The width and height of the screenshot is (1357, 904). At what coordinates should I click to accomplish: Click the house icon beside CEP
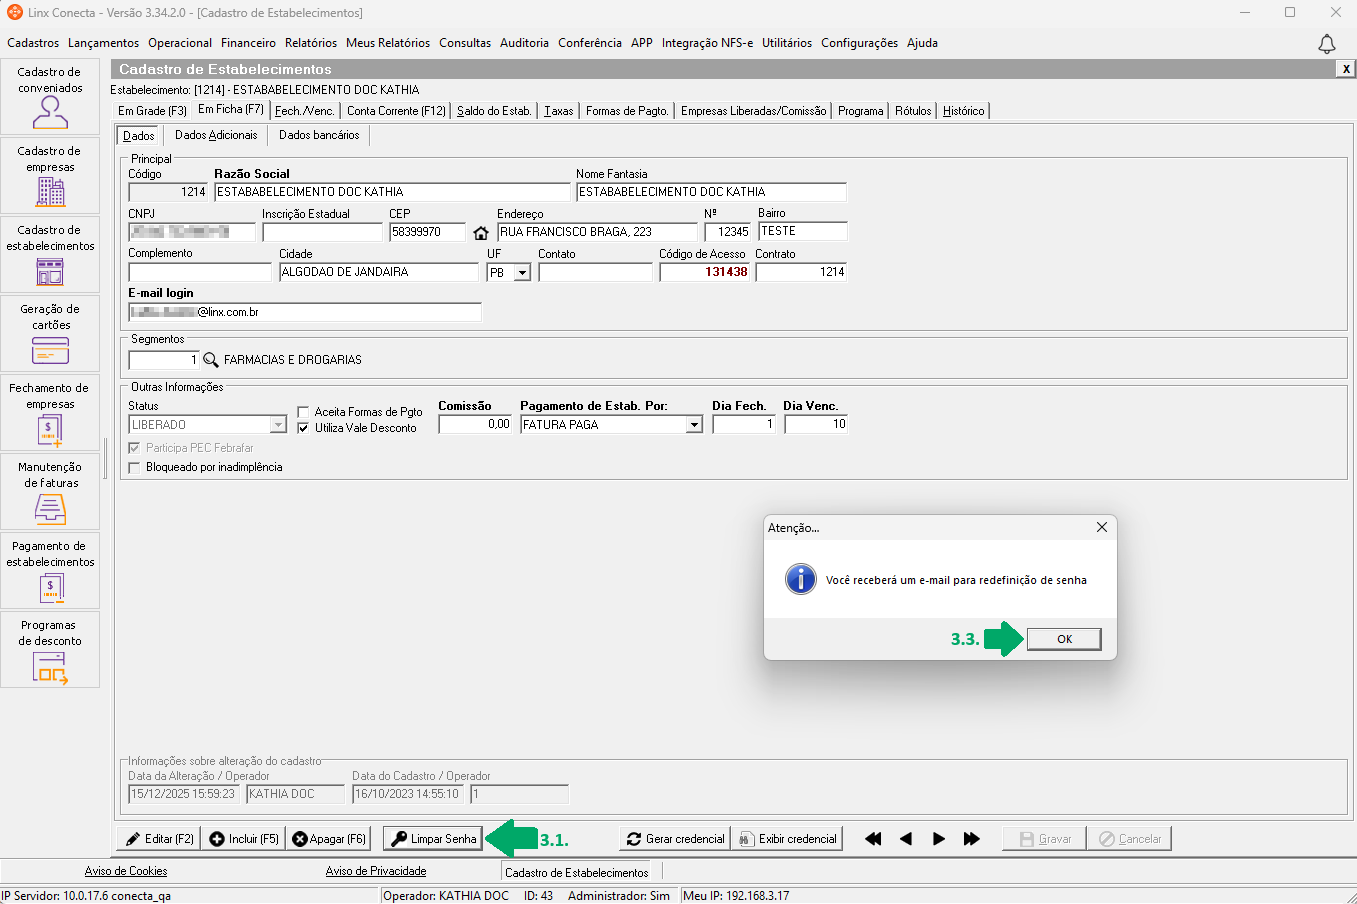click(481, 233)
